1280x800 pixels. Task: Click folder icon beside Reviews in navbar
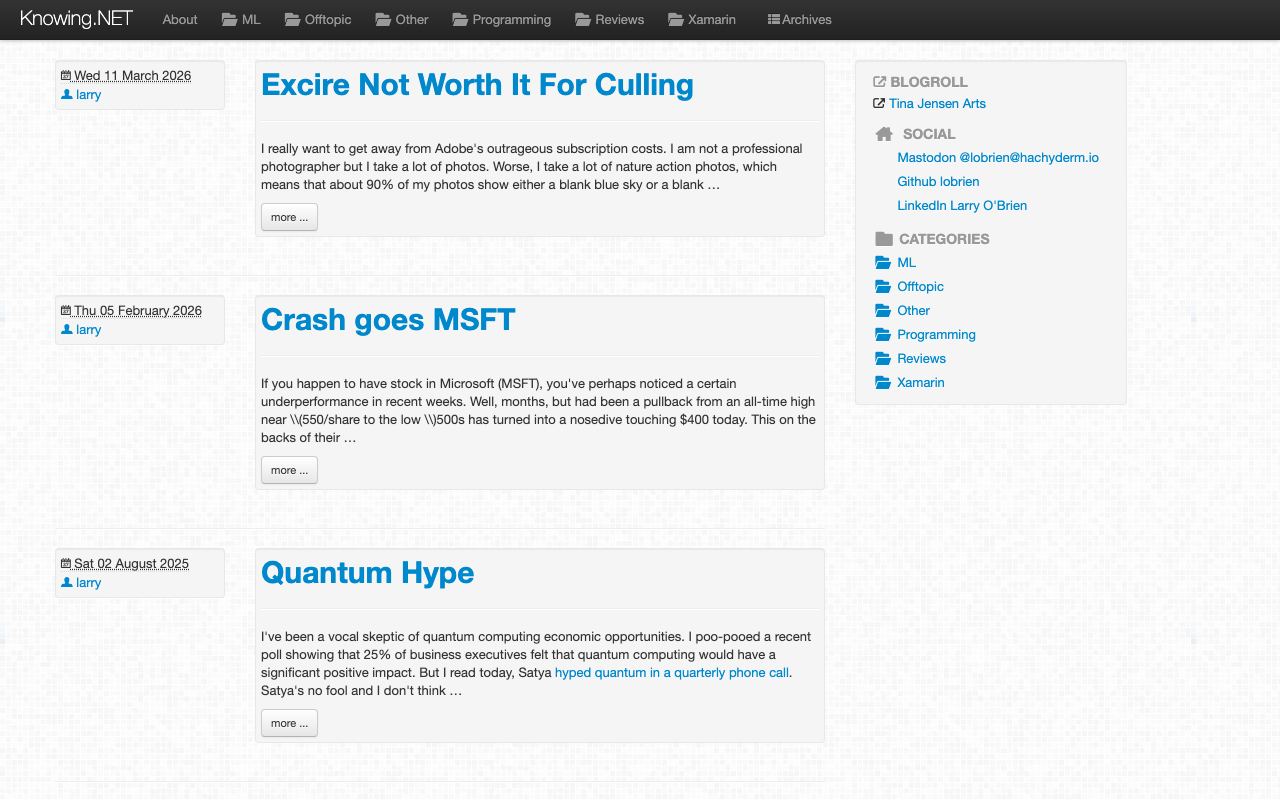tap(583, 19)
